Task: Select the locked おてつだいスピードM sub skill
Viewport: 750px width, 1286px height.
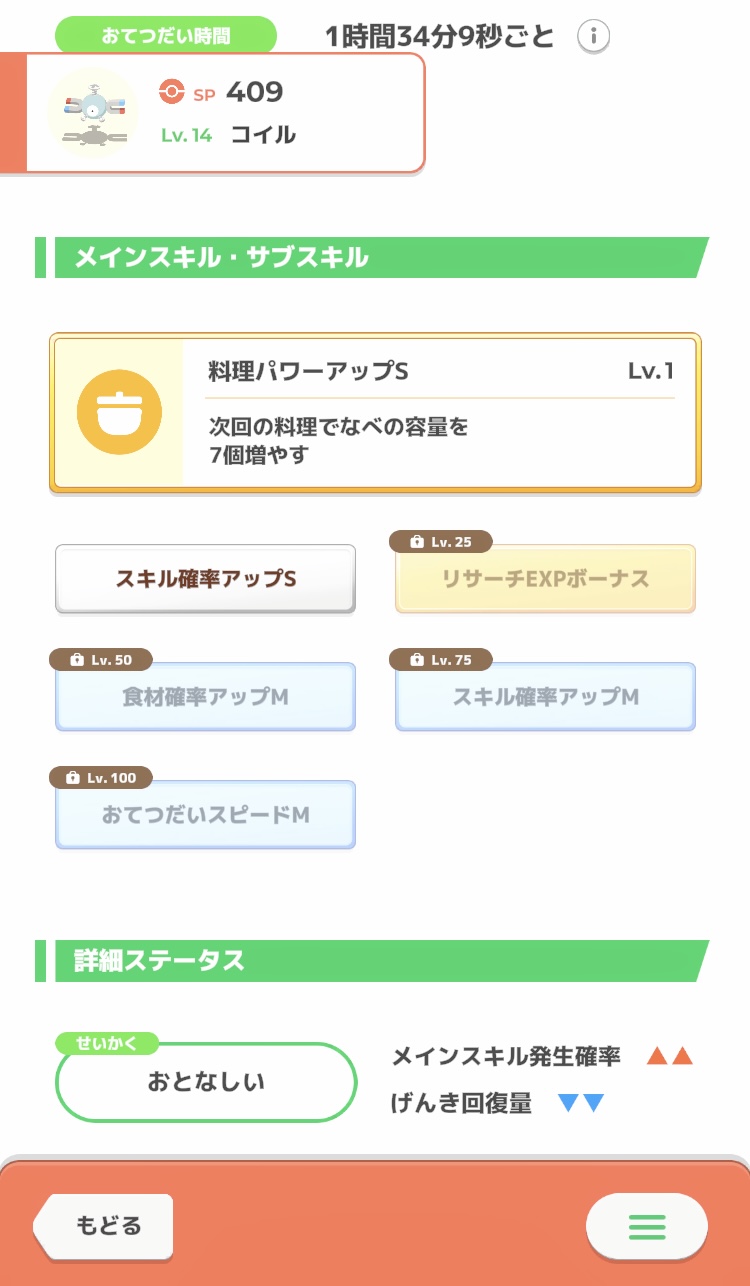Action: (x=205, y=815)
